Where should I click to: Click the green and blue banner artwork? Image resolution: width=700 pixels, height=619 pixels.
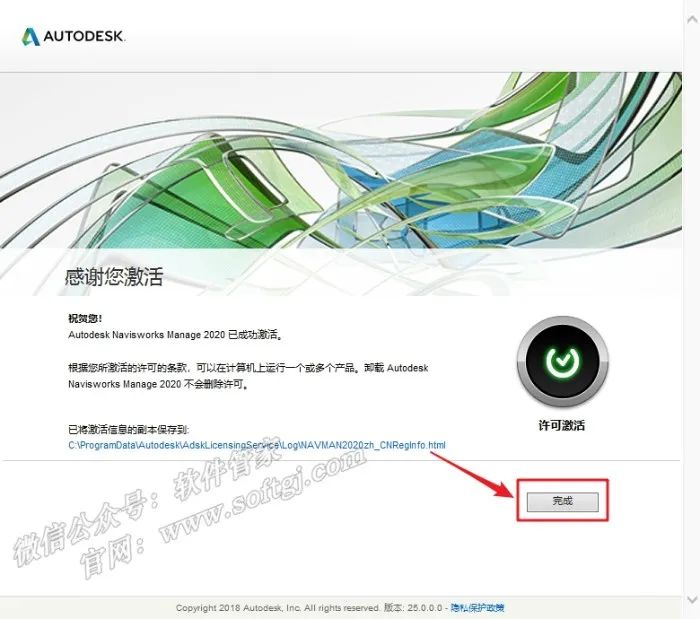coord(341,161)
